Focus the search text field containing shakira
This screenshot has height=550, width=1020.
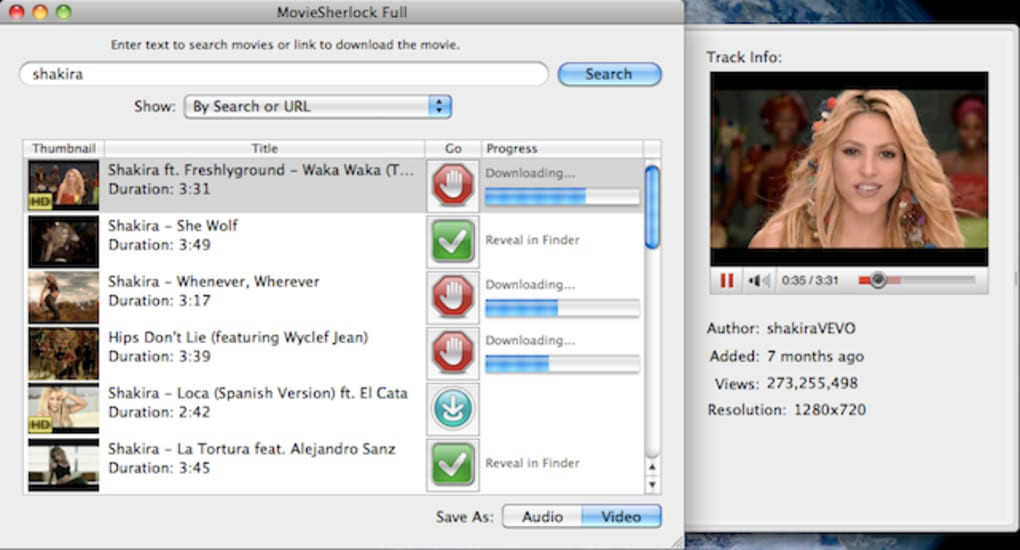(x=284, y=74)
